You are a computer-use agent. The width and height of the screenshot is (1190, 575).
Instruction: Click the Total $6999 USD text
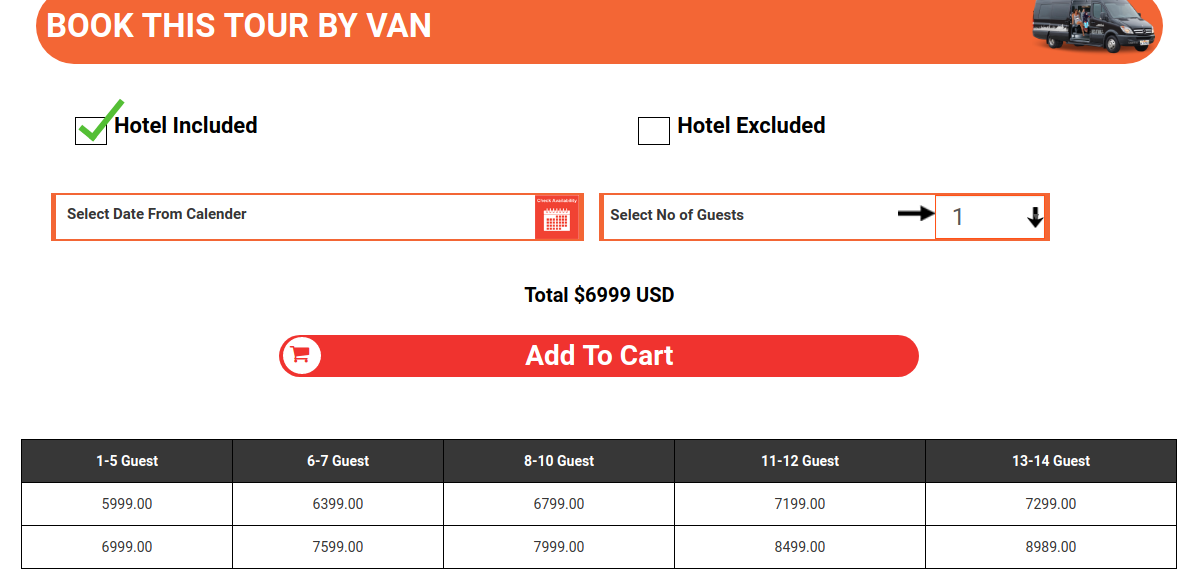click(x=599, y=295)
